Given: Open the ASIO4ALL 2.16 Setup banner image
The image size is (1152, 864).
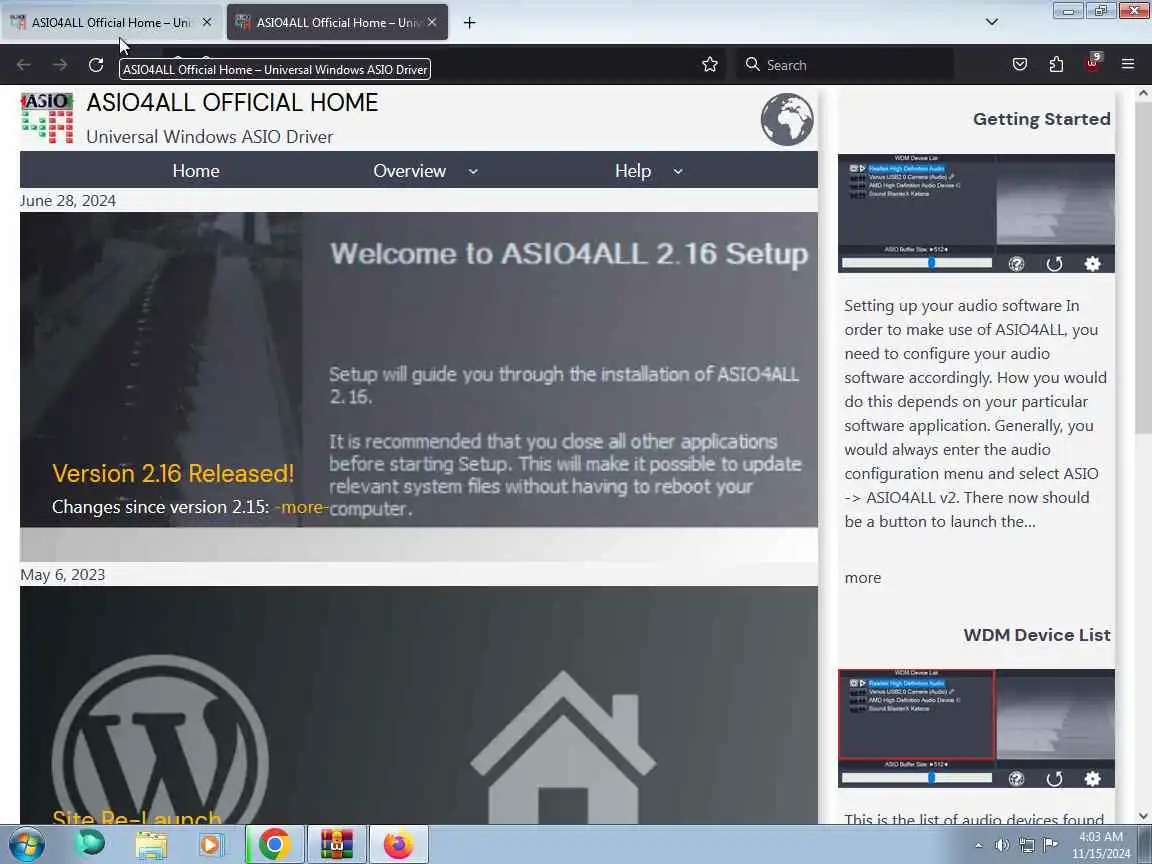Looking at the screenshot, I should coord(419,370).
